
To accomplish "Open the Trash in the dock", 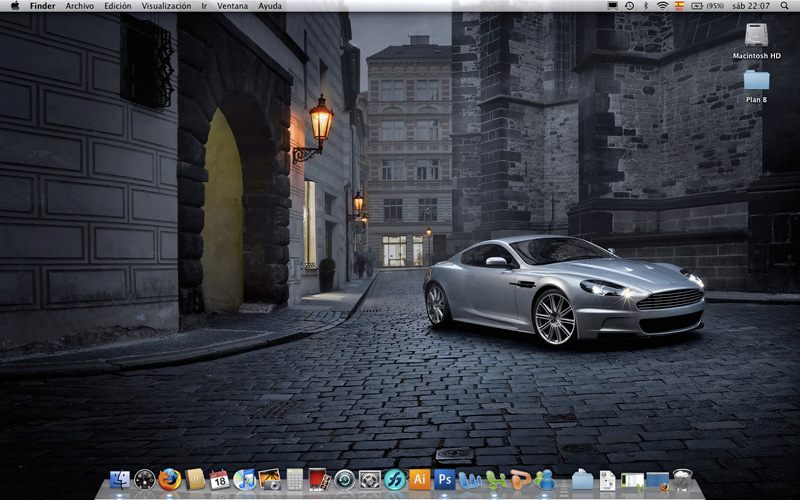I will pyautogui.click(x=682, y=480).
